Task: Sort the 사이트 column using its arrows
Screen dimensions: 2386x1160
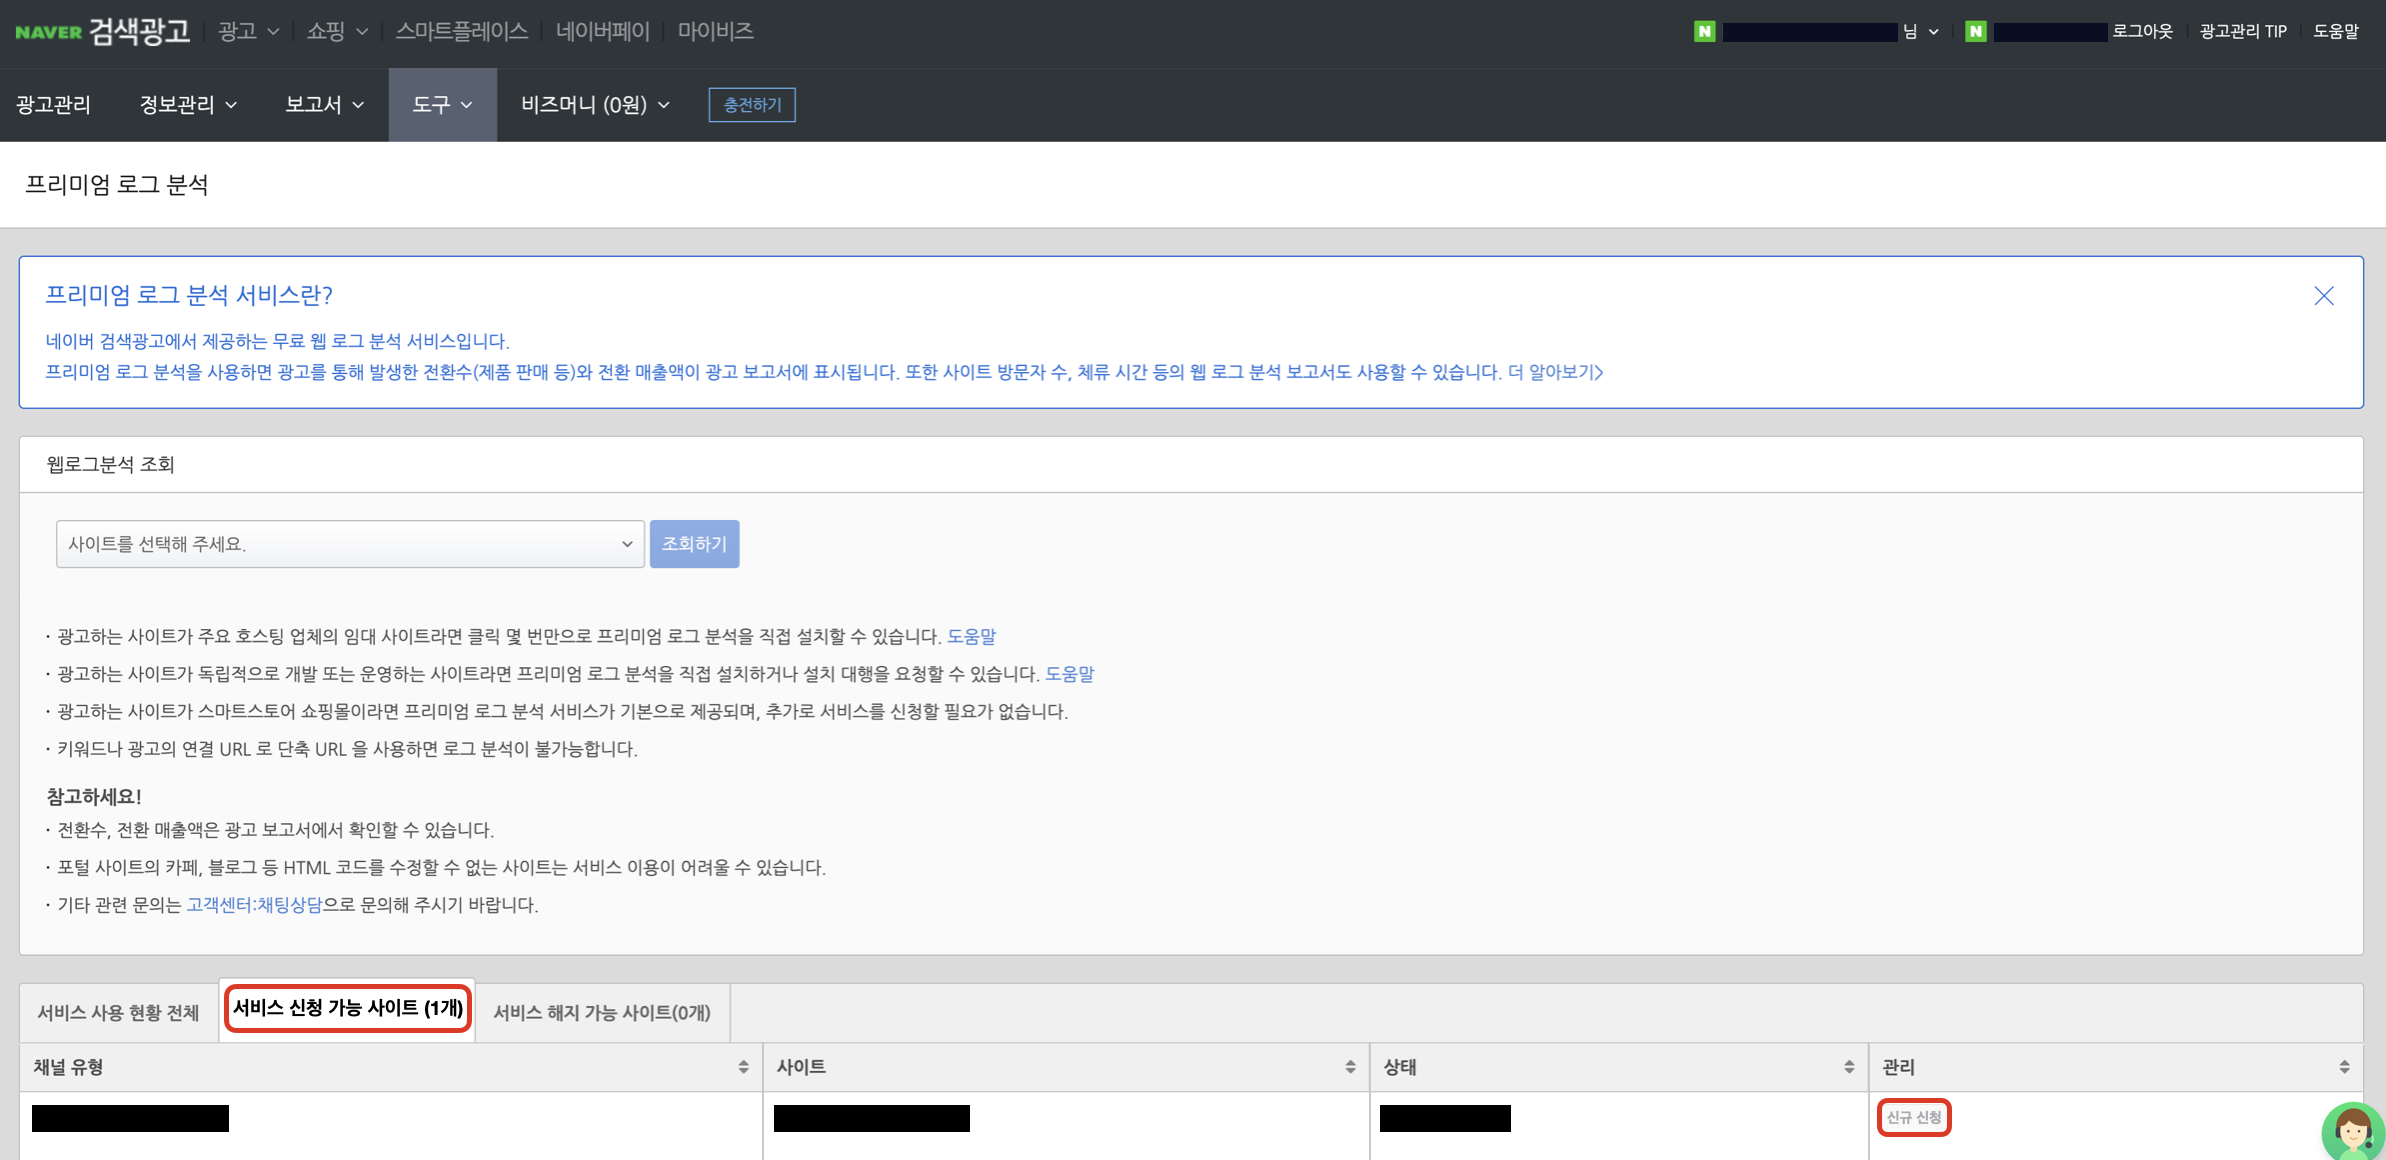Action: pos(1351,1067)
